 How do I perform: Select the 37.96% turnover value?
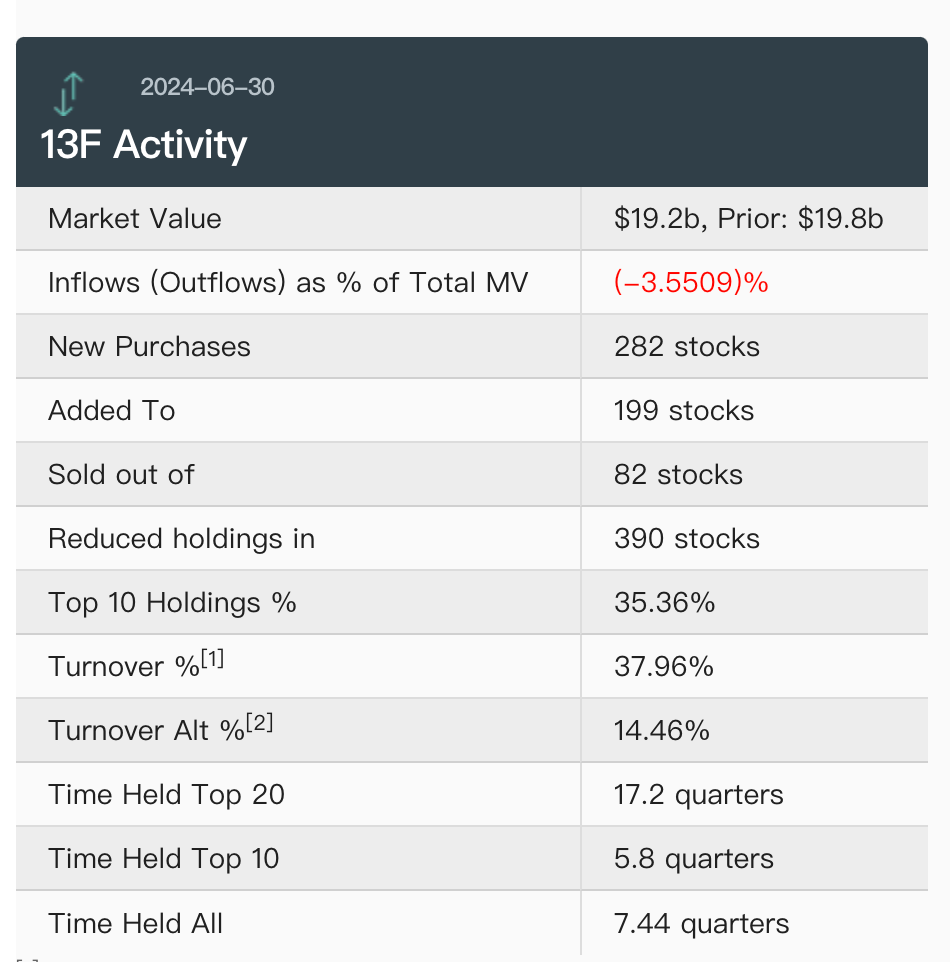(664, 667)
